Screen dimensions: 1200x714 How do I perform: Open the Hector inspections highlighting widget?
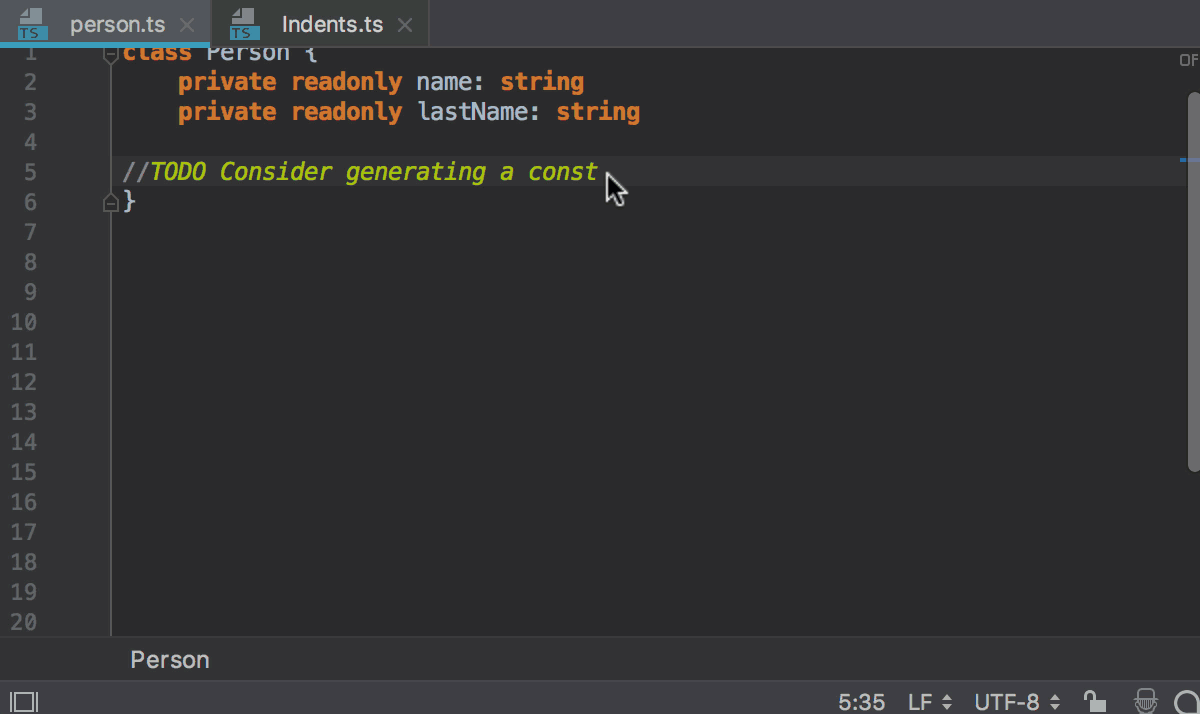pyautogui.click(x=1146, y=701)
